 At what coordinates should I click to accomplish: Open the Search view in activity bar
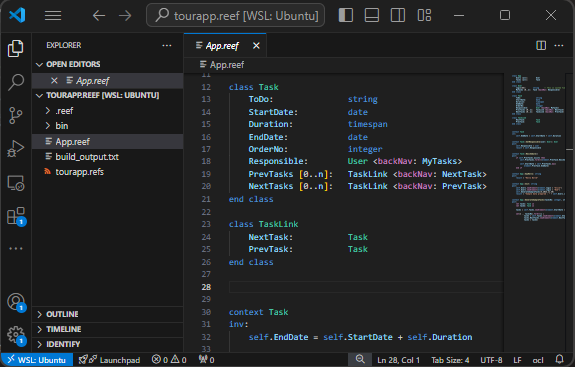pyautogui.click(x=16, y=82)
